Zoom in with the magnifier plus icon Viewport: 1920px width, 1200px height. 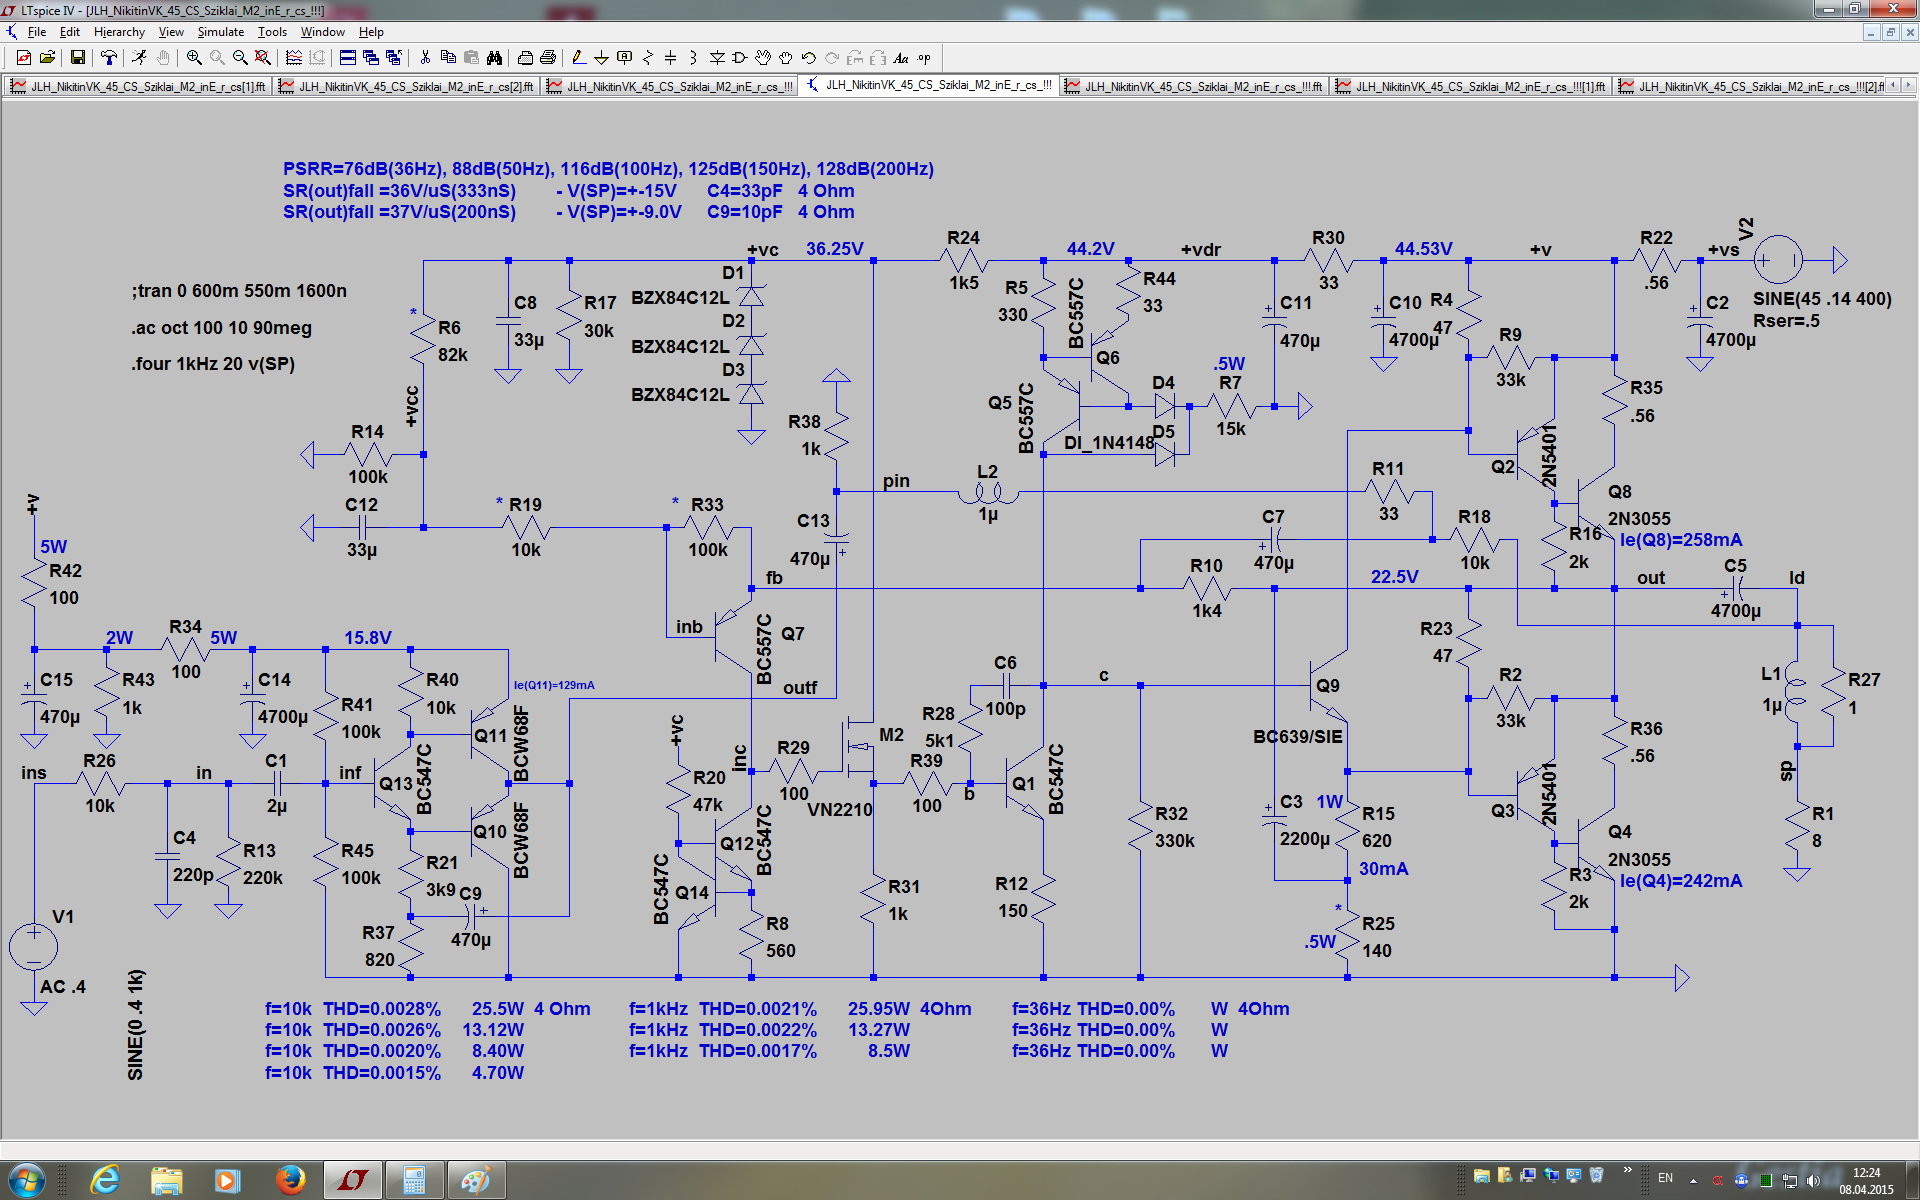click(x=194, y=58)
